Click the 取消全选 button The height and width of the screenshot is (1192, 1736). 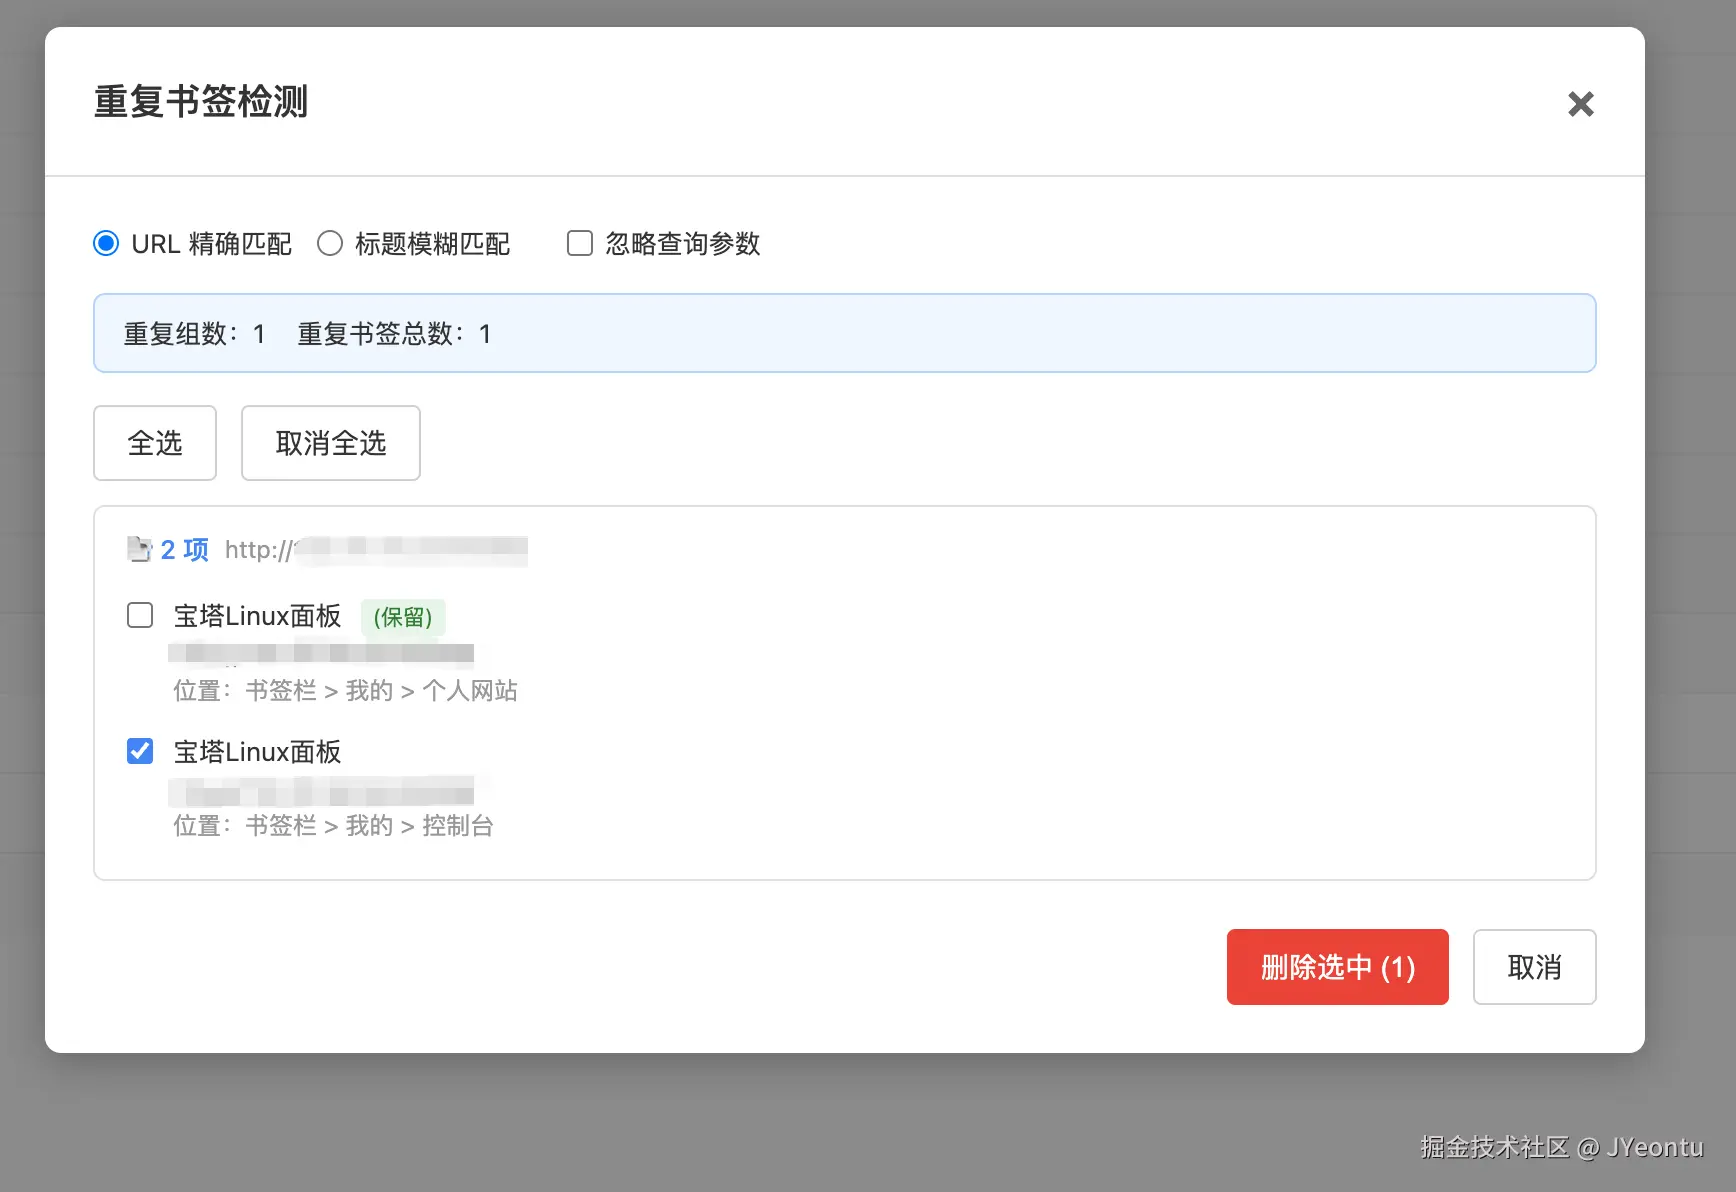[331, 443]
